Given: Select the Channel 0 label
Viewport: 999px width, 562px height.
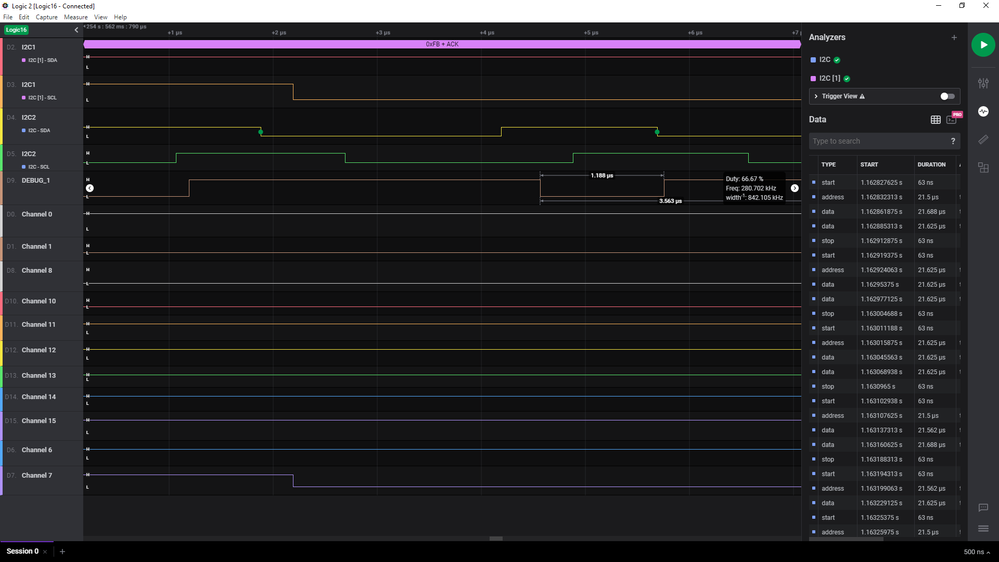Looking at the screenshot, I should click(37, 215).
